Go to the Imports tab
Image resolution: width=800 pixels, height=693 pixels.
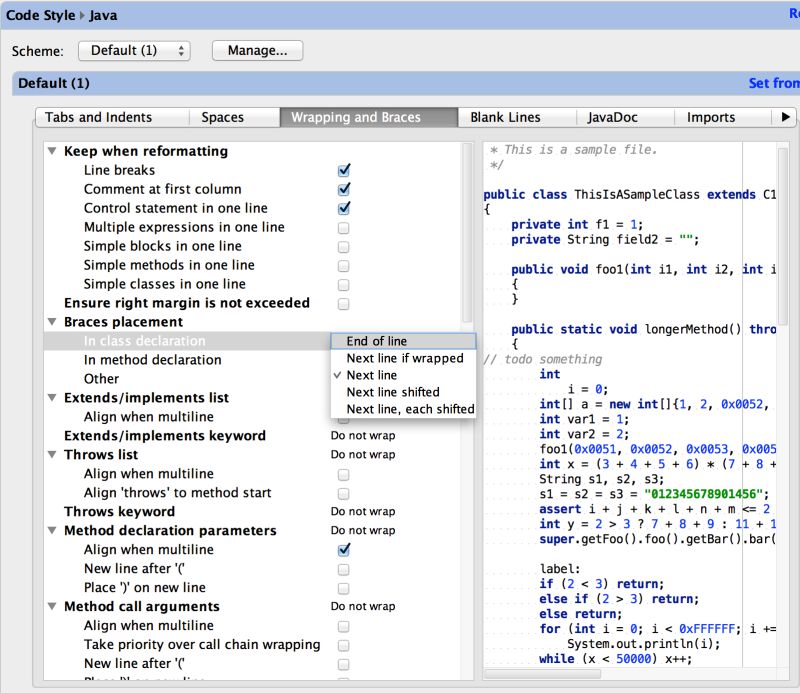point(710,117)
